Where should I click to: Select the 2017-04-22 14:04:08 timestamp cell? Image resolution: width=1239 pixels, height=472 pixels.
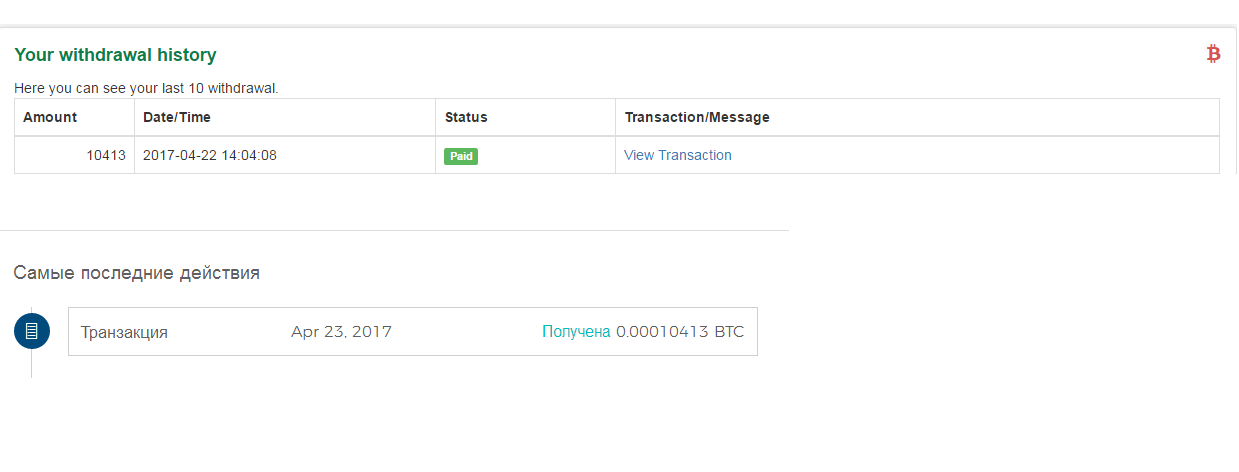tap(210, 155)
